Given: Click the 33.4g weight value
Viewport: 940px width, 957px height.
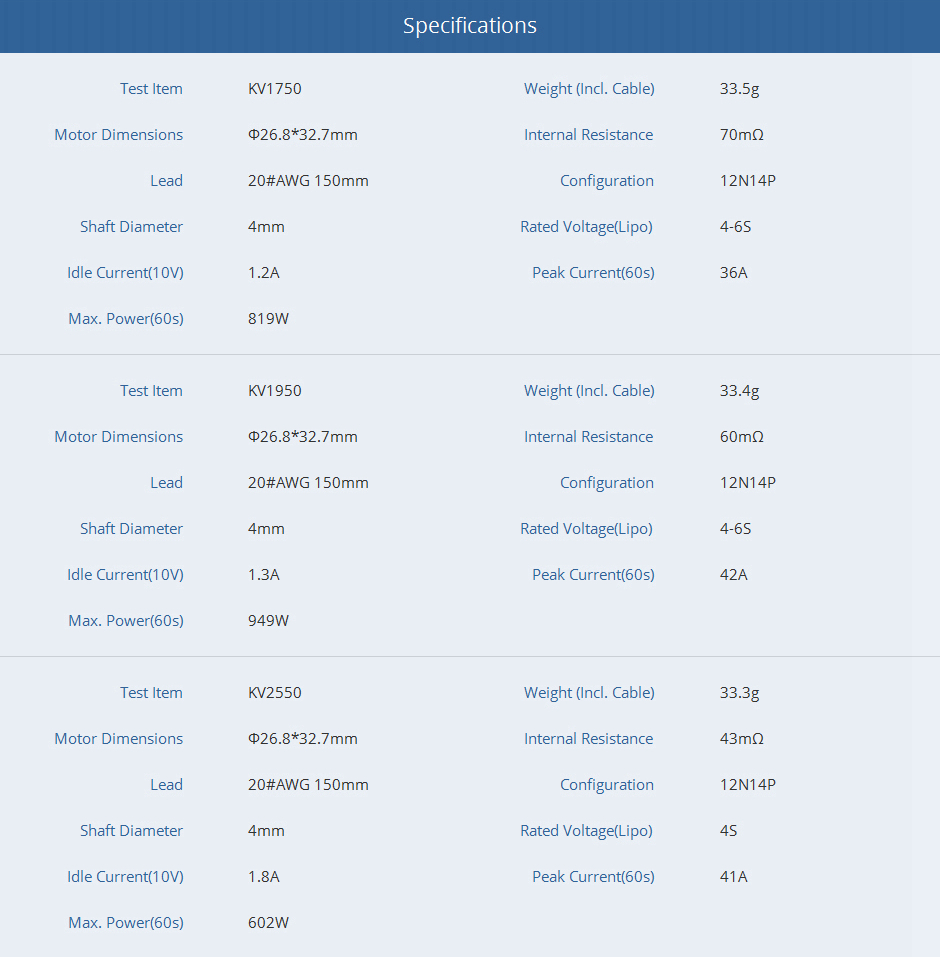Looking at the screenshot, I should click(739, 391).
